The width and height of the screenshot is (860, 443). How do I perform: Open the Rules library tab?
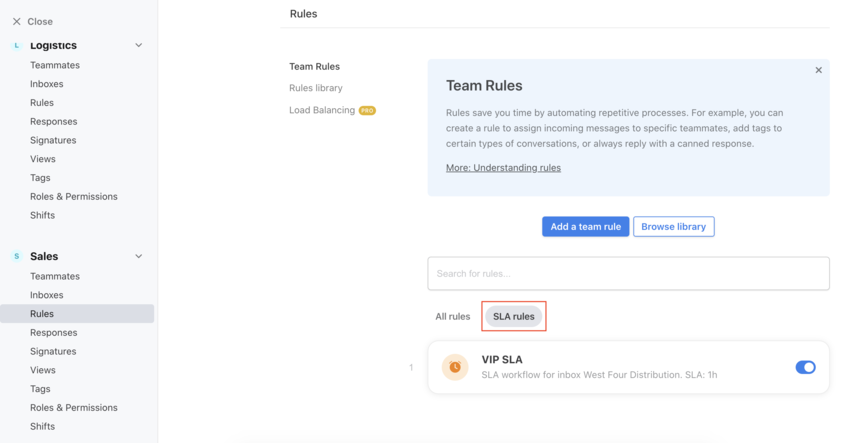pos(316,88)
